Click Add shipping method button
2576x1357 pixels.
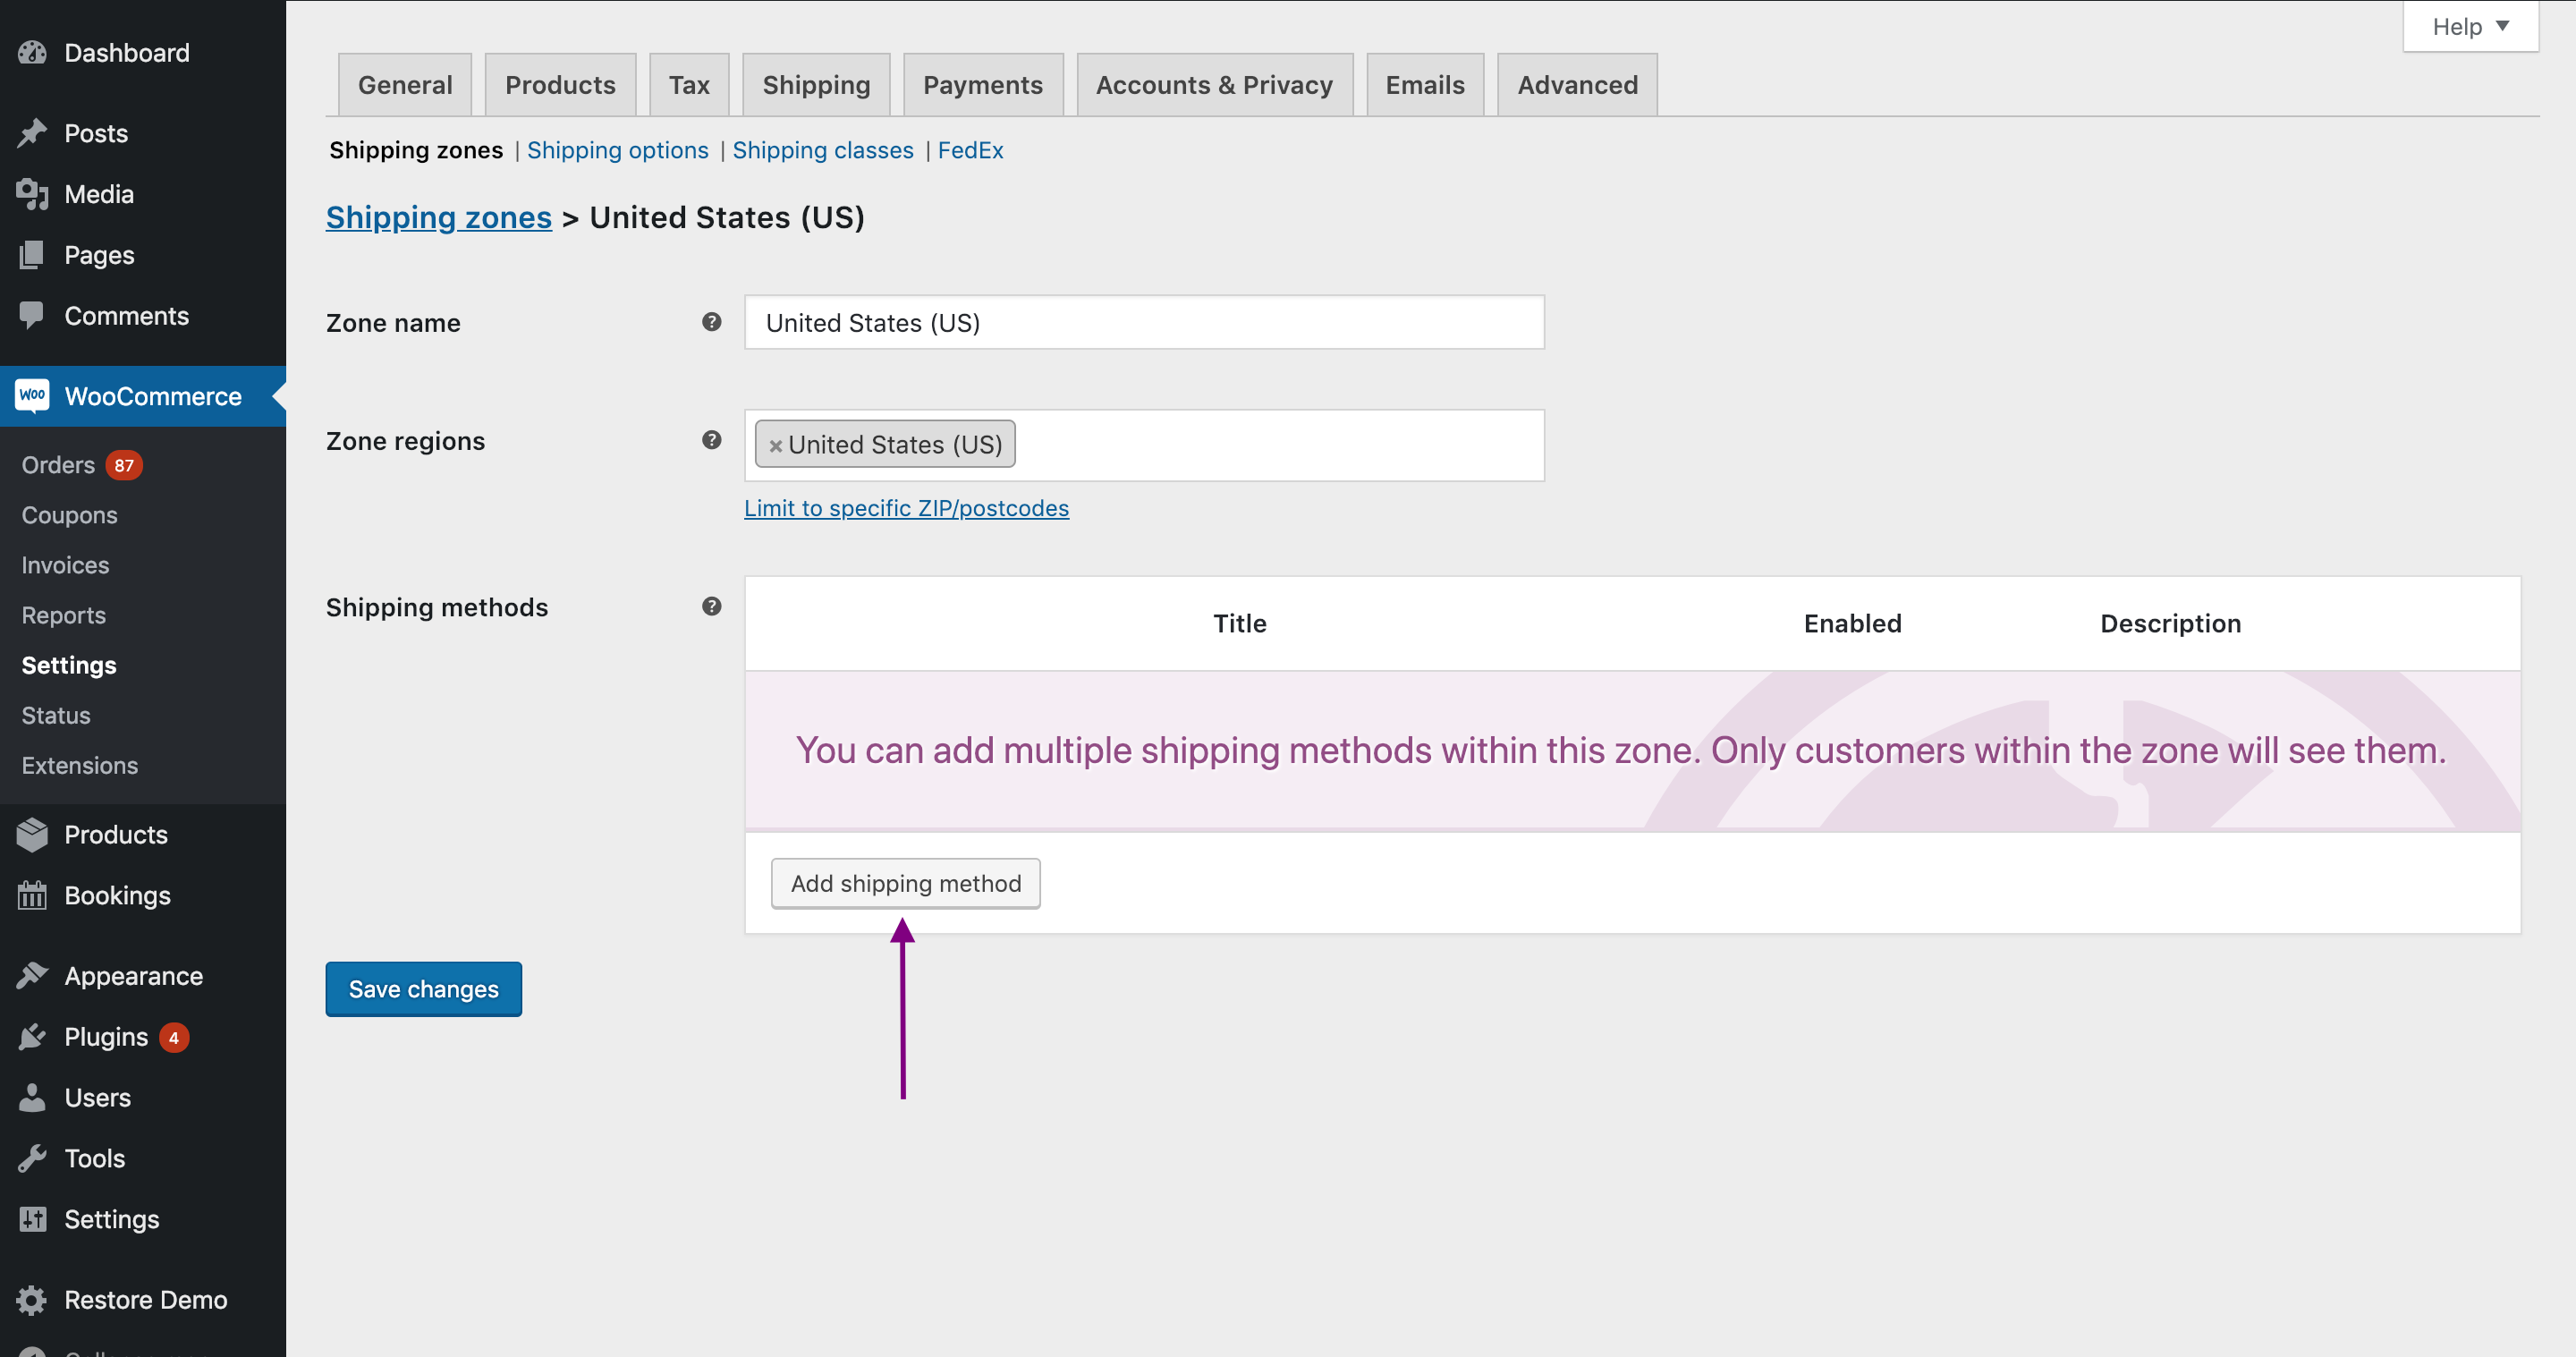click(904, 881)
